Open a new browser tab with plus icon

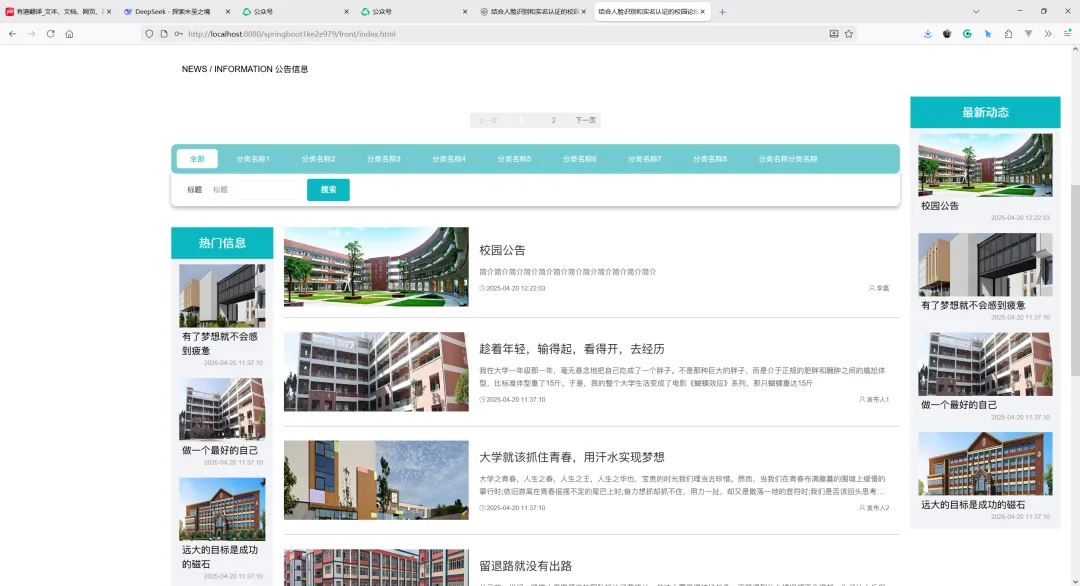tap(722, 12)
